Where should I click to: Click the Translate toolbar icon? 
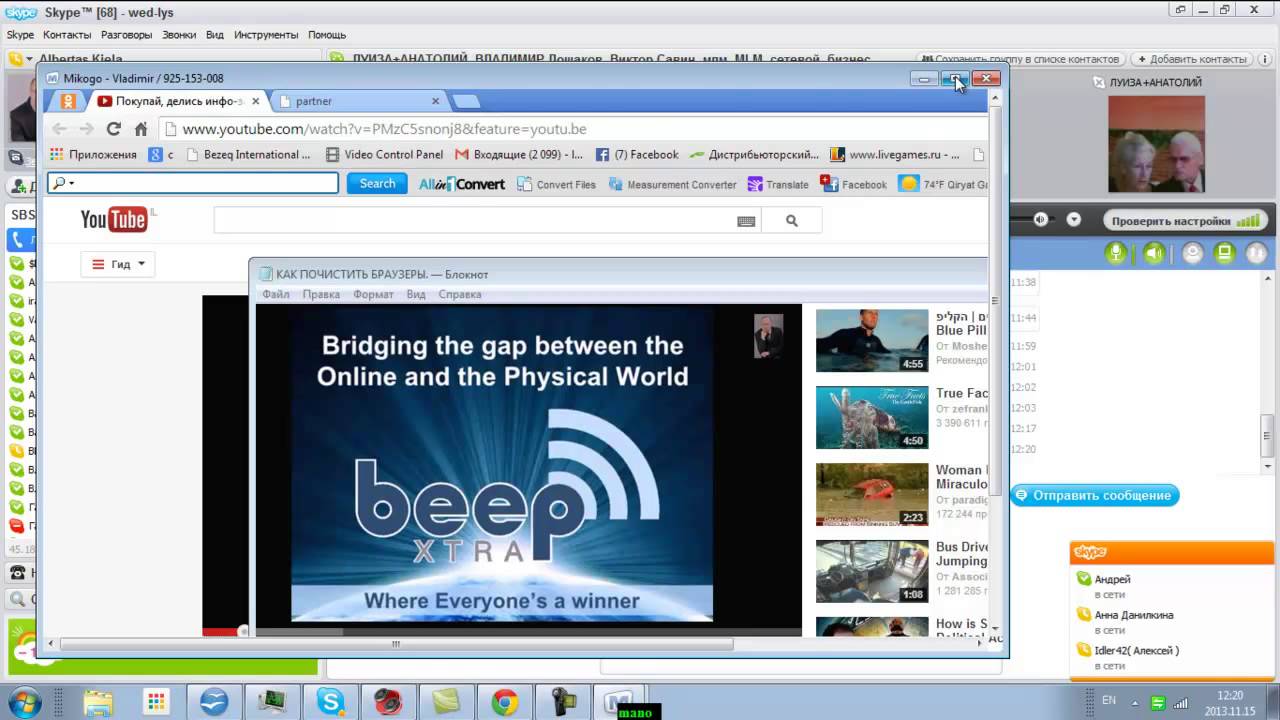click(x=778, y=184)
